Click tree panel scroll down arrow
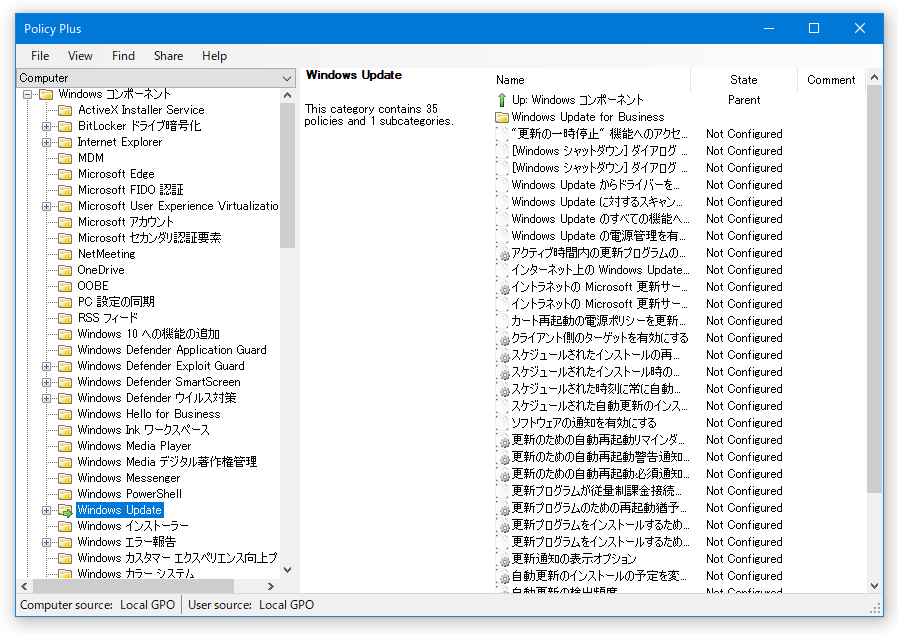898x634 pixels. (287, 570)
